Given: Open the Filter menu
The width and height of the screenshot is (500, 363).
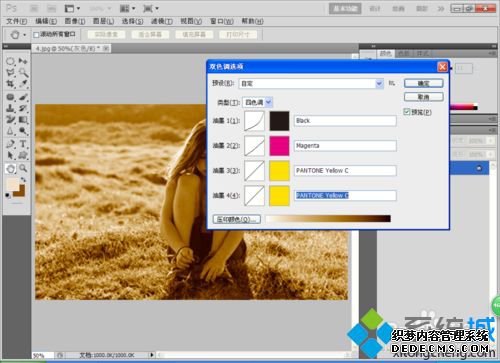Looking at the screenshot, I should [x=162, y=21].
